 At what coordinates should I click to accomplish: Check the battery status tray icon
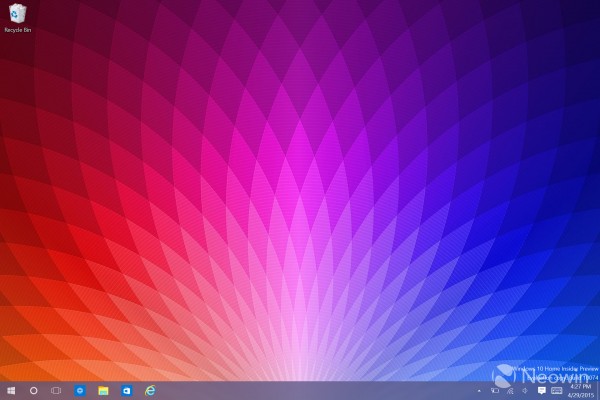(497, 390)
